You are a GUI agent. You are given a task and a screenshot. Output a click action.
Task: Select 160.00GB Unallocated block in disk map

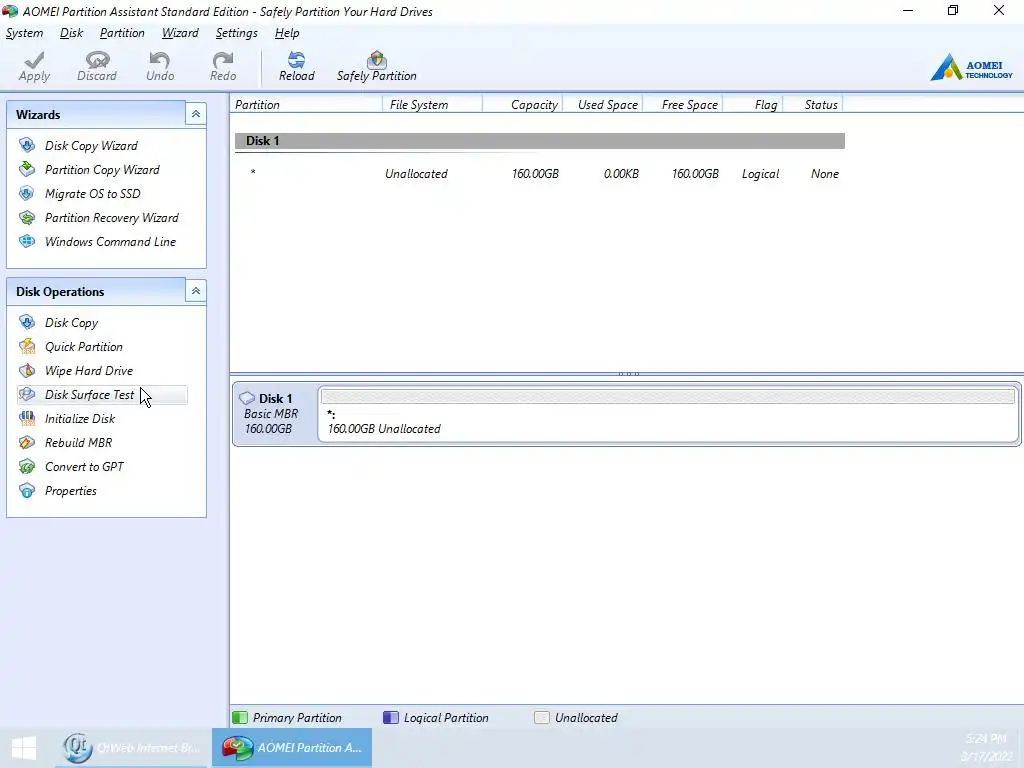(668, 414)
